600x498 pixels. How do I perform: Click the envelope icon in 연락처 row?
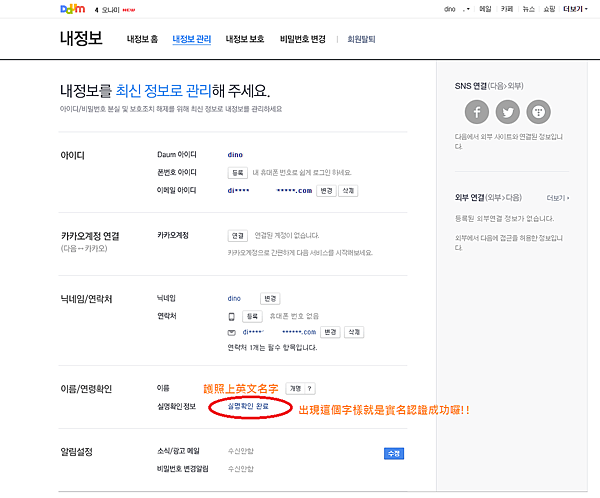(x=232, y=333)
